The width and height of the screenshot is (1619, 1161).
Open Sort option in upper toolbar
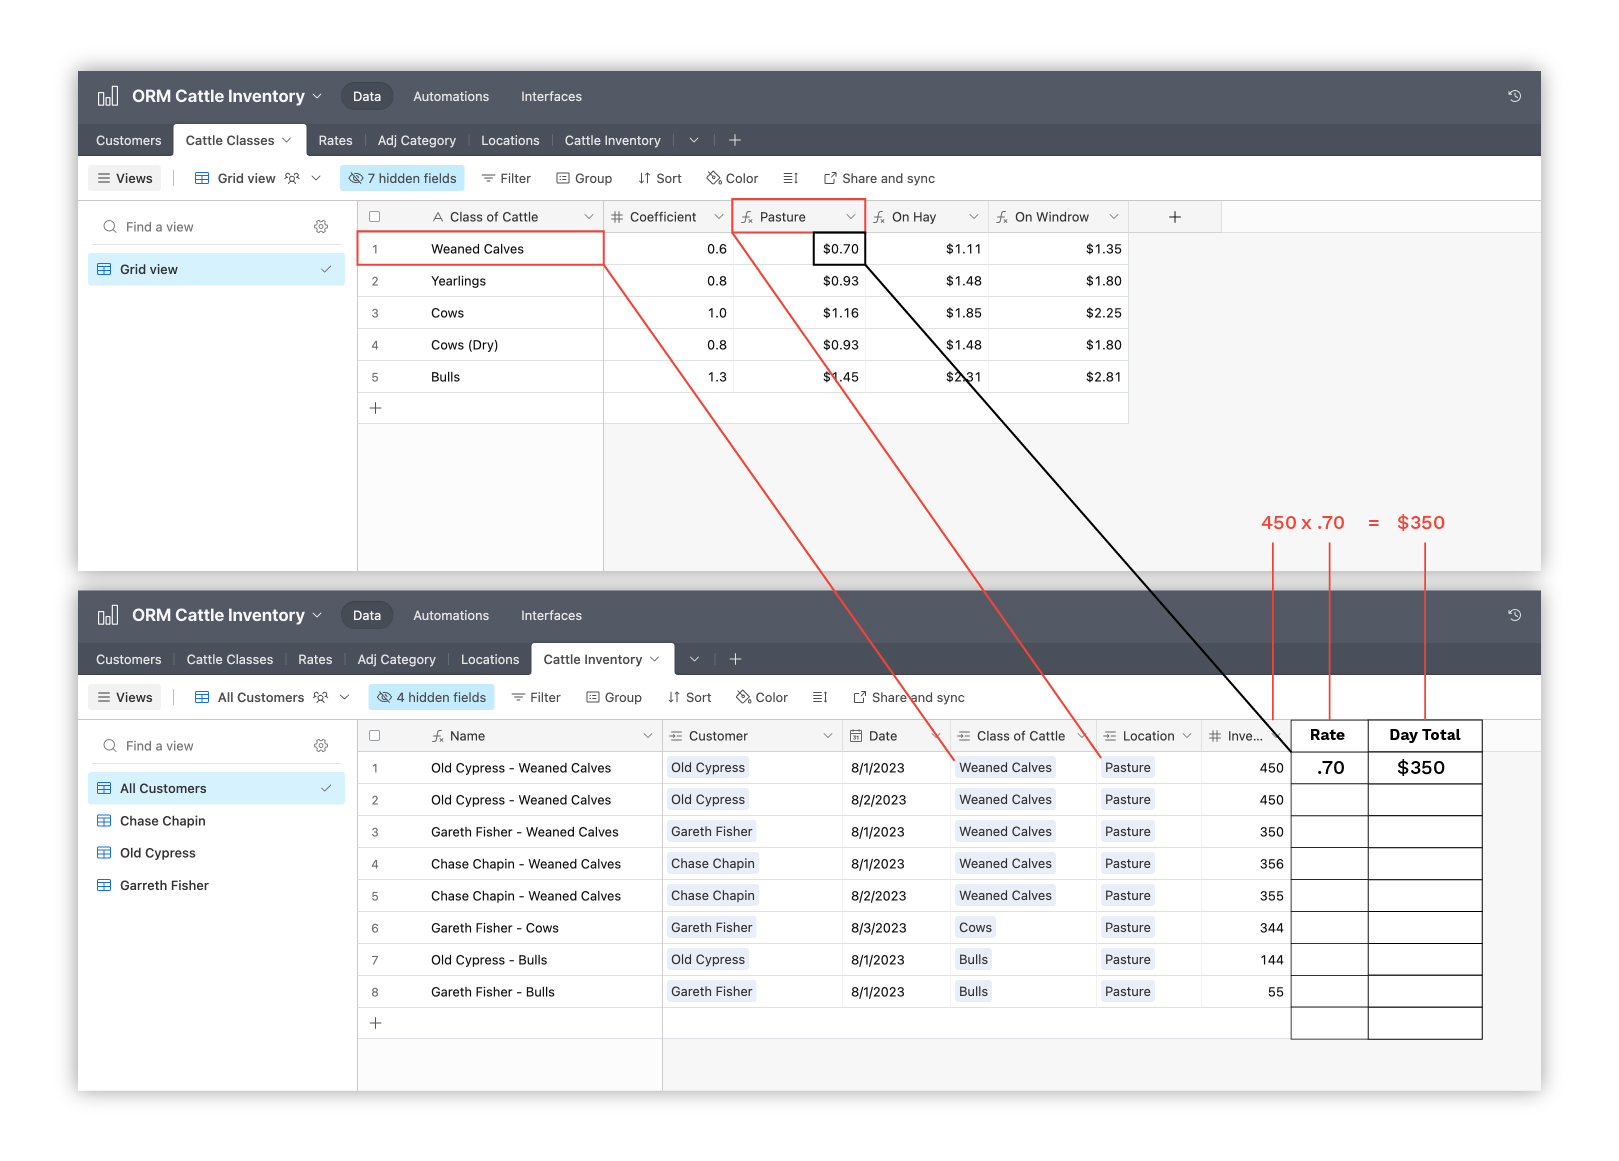click(x=660, y=178)
